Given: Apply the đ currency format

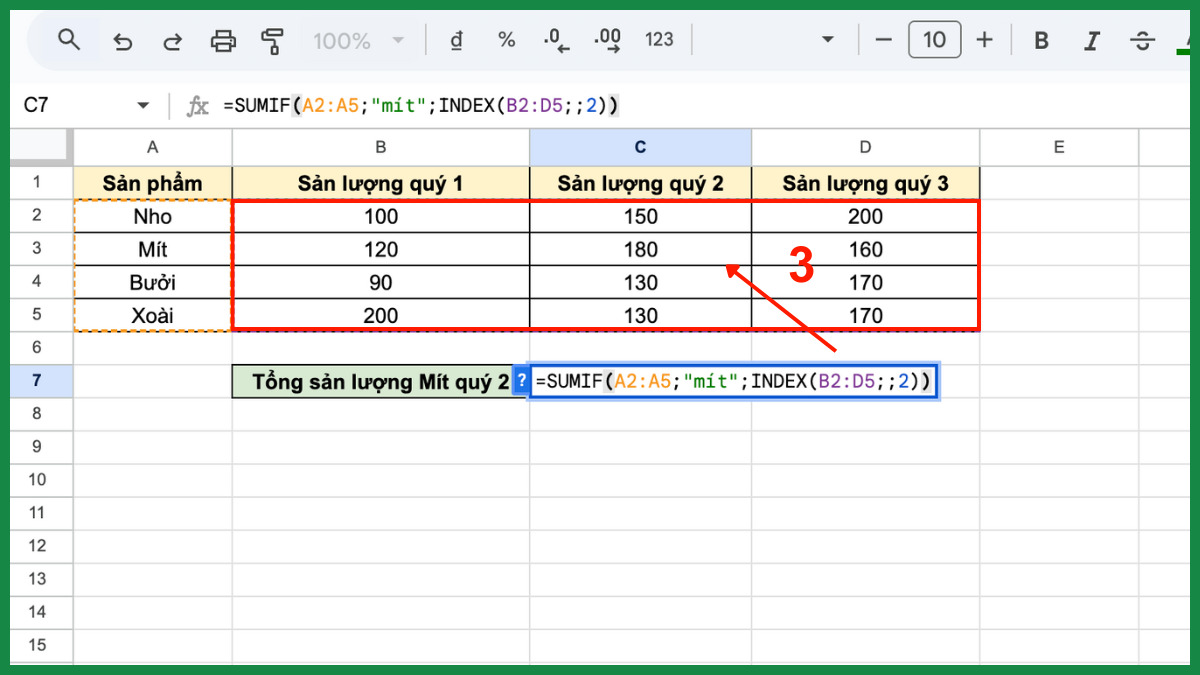Looking at the screenshot, I should 457,40.
